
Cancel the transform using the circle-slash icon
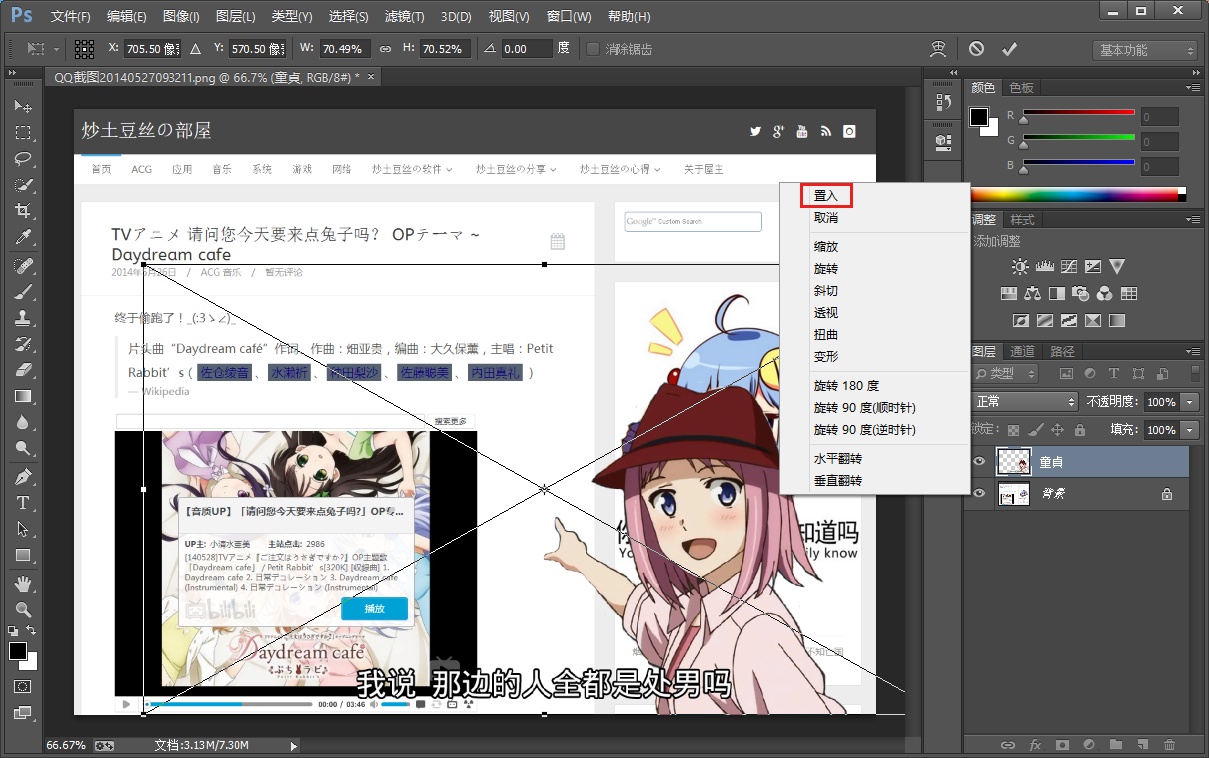976,49
